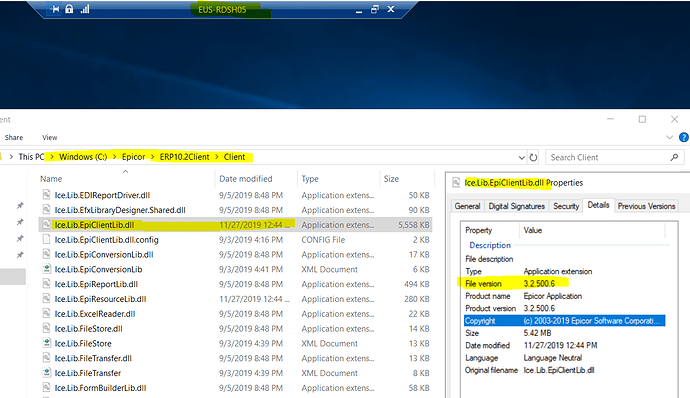Screen dimensions: 690x398
Task: Select Ice.Lib.EpiConversionLib.dll file
Action: pyautogui.click(x=104, y=254)
